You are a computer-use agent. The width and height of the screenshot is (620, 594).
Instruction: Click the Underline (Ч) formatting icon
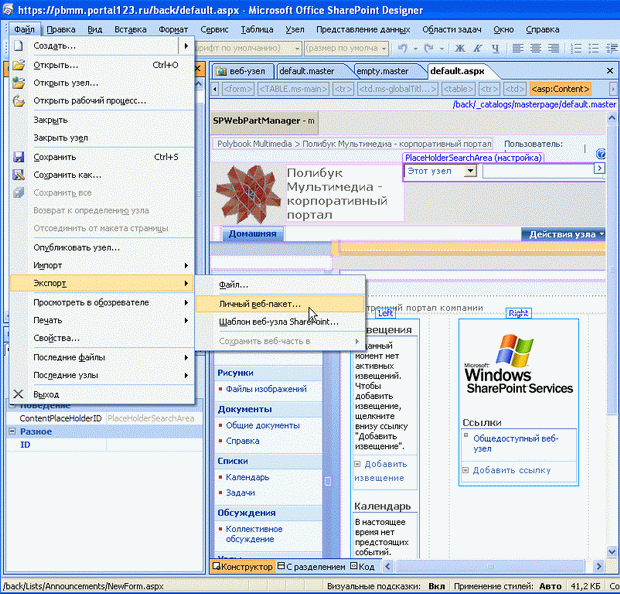pos(497,48)
